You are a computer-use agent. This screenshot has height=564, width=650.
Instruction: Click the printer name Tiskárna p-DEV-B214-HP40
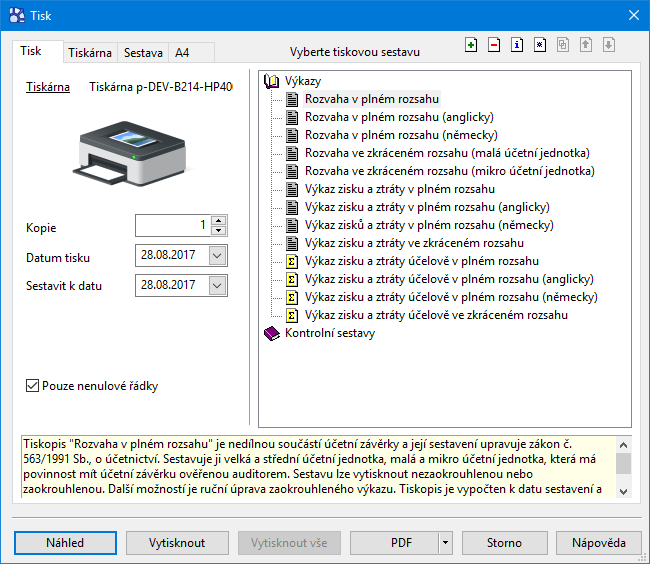160,87
